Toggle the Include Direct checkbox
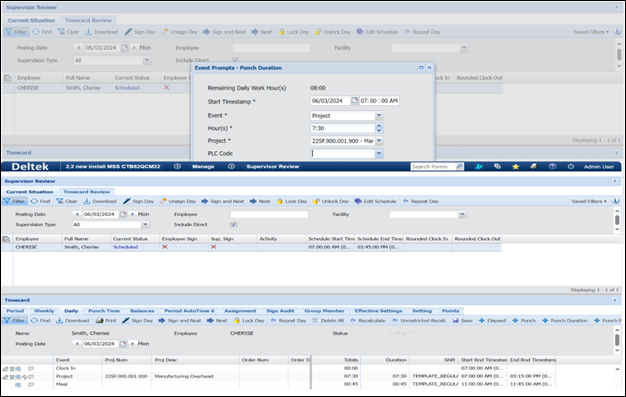Image resolution: width=626 pixels, height=397 pixels. click(x=234, y=224)
